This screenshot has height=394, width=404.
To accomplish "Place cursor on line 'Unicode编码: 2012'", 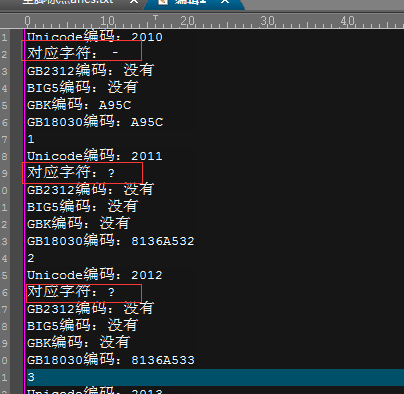I will tap(95, 275).
